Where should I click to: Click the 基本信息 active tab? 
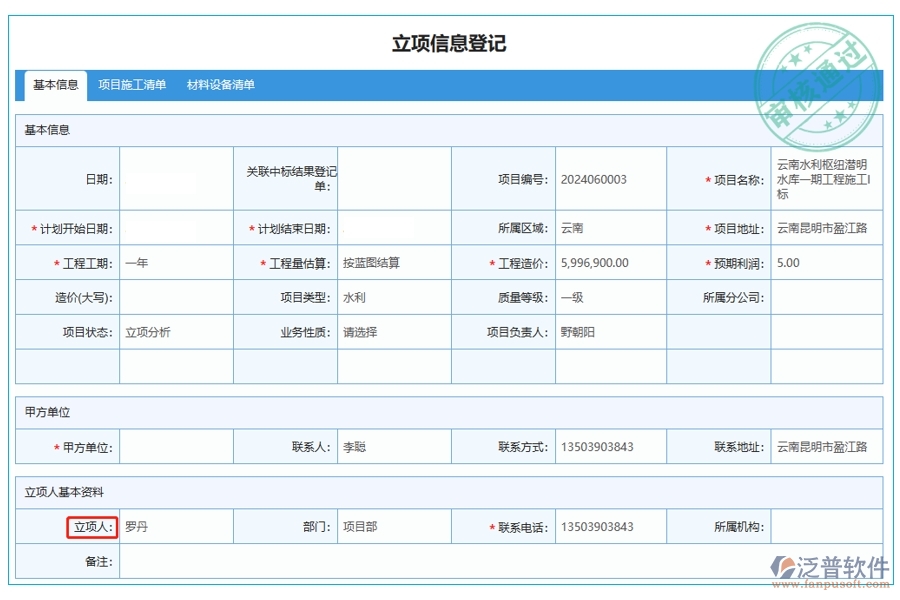tap(55, 86)
